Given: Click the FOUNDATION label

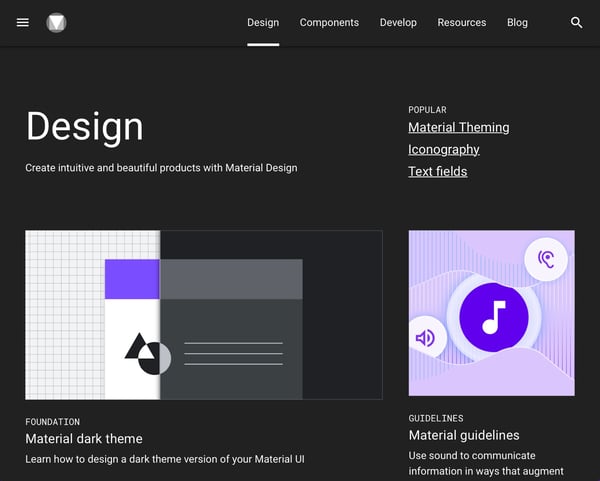Looking at the screenshot, I should coord(52,422).
